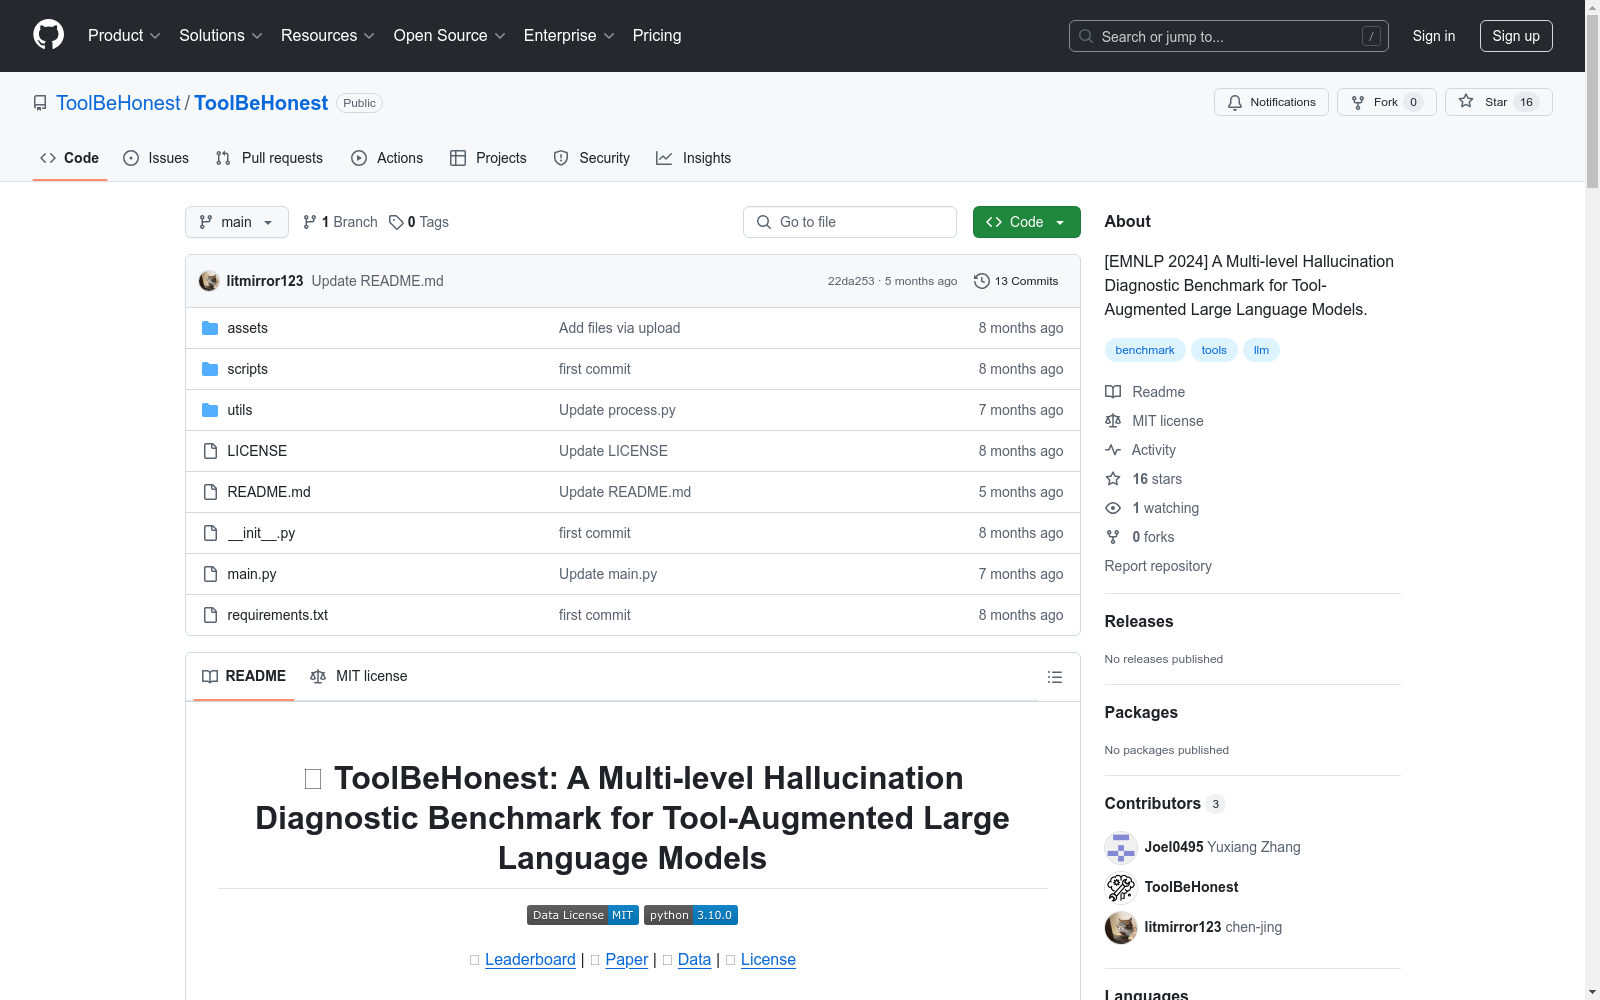Click the vertical page scrollbar
This screenshot has height=1000, width=1600.
(x=1592, y=100)
